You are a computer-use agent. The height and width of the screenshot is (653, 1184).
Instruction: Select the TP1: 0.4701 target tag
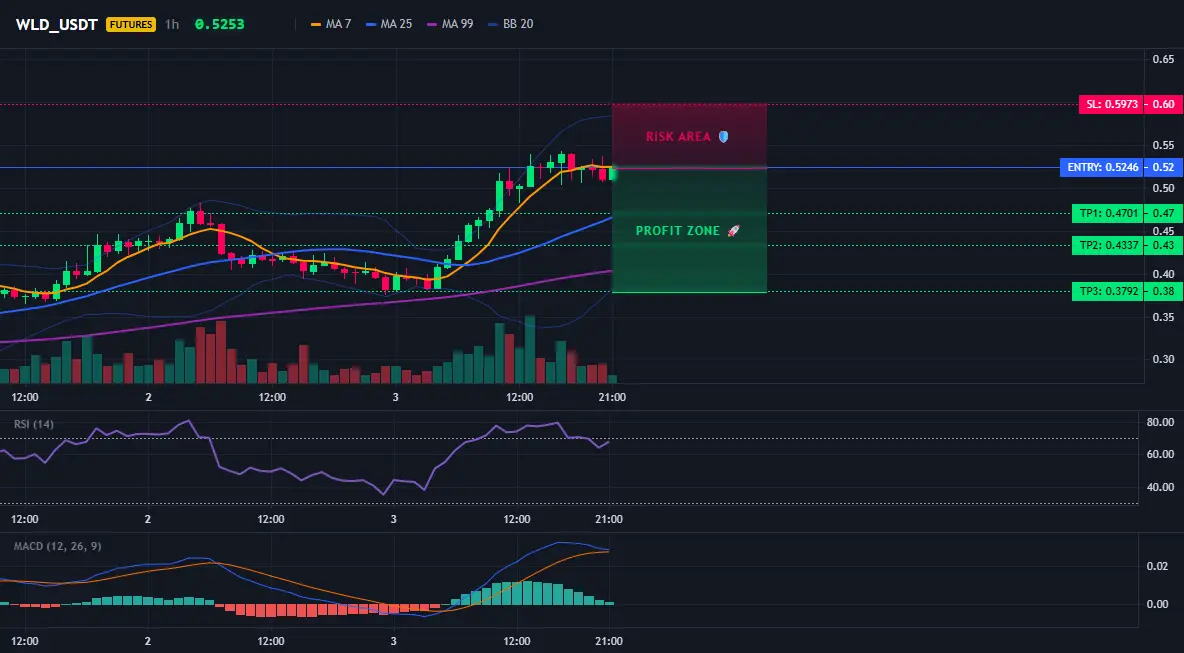(1107, 214)
